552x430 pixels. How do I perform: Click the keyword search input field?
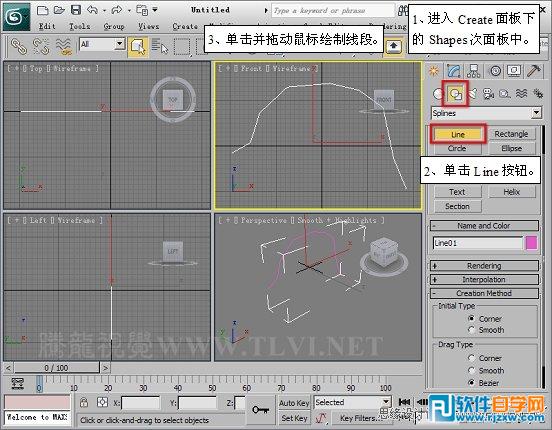(333, 11)
